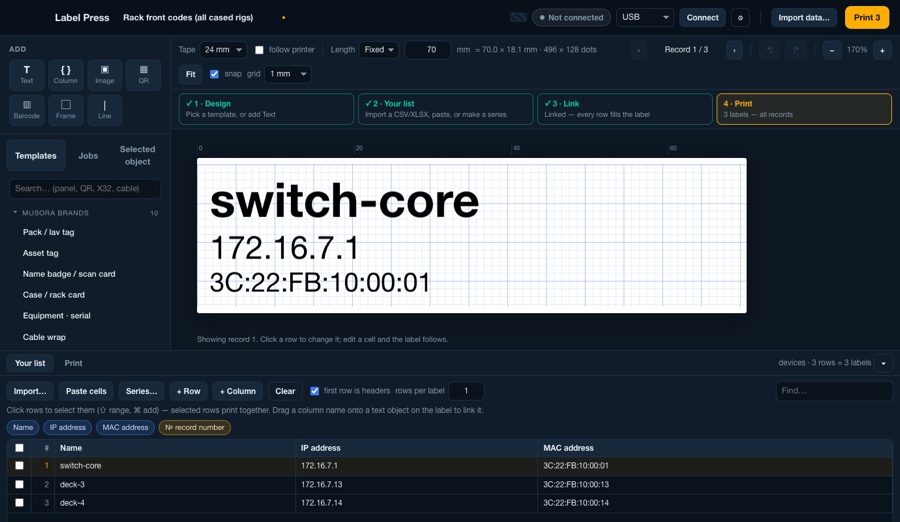Click the label length field showing 70

428,50
